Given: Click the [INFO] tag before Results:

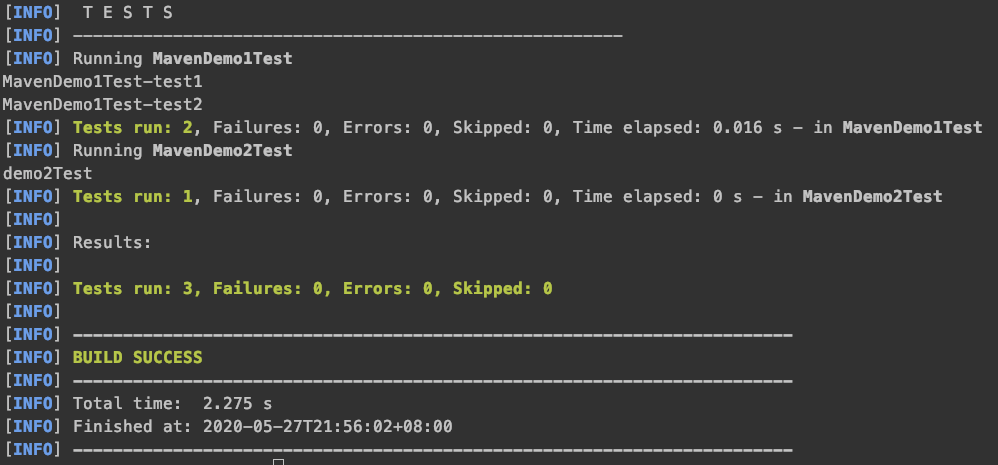Looking at the screenshot, I should (x=33, y=242).
